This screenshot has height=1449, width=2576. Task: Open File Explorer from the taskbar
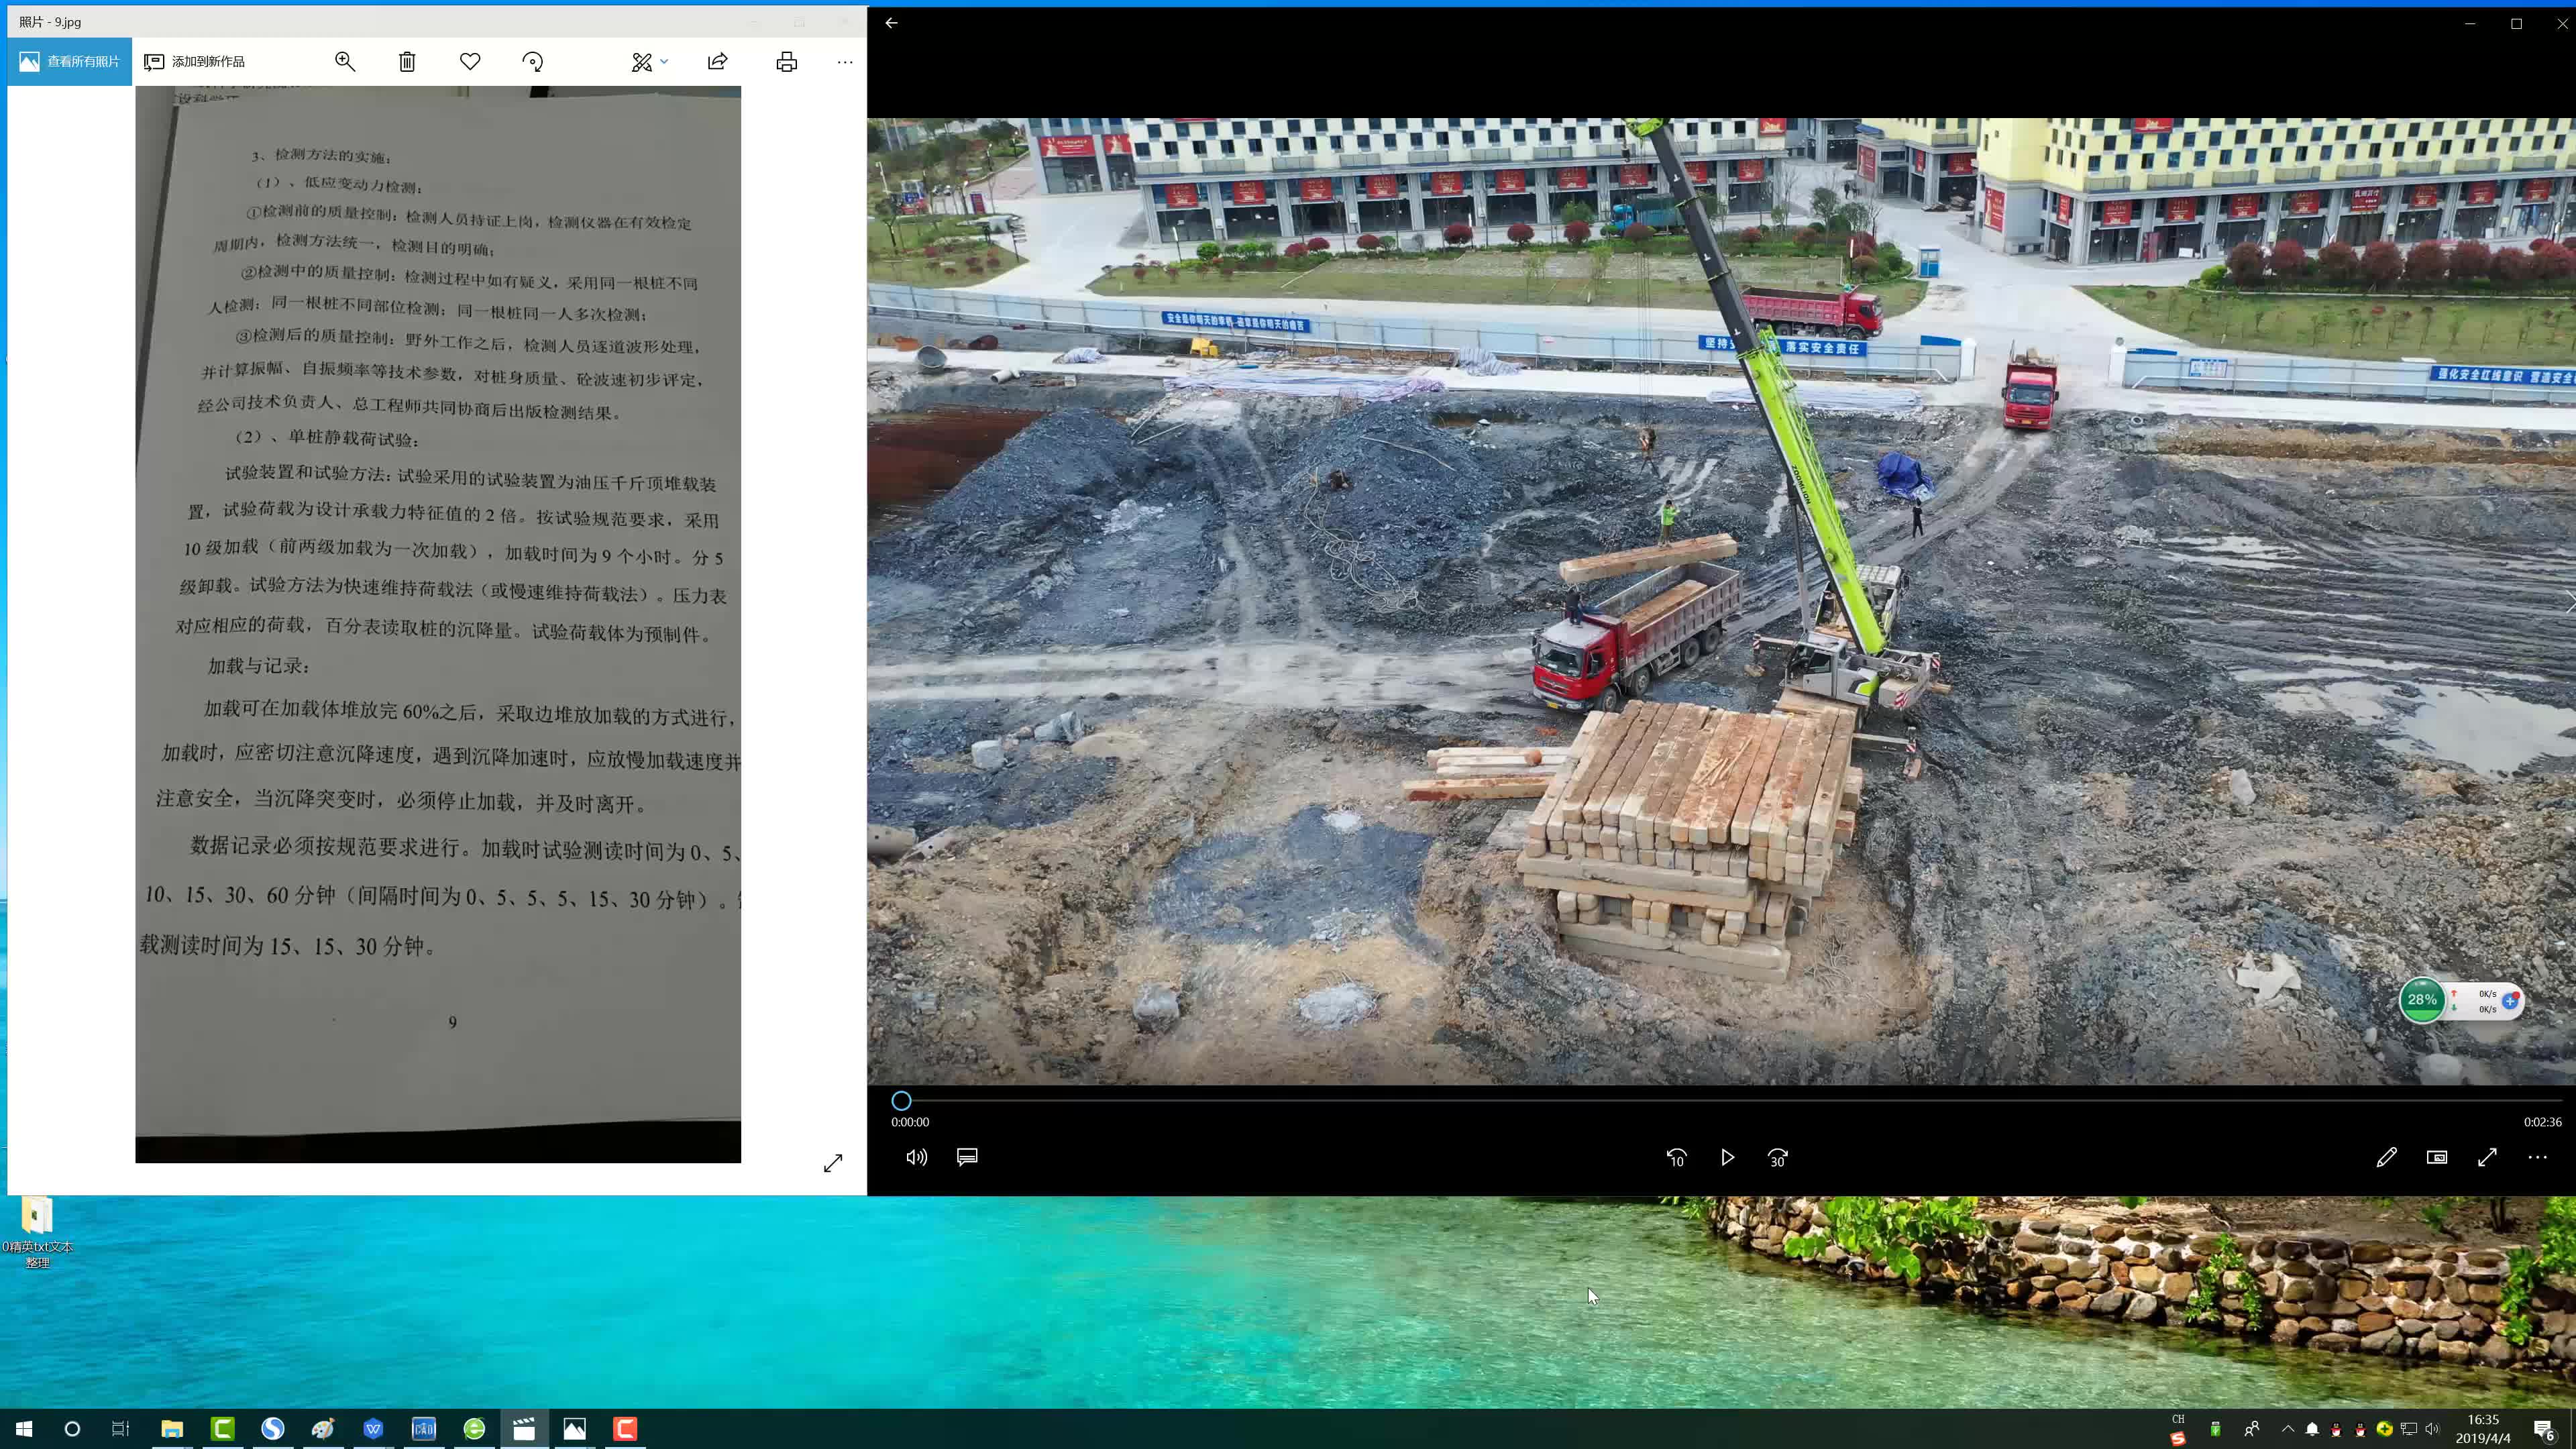pyautogui.click(x=172, y=1428)
